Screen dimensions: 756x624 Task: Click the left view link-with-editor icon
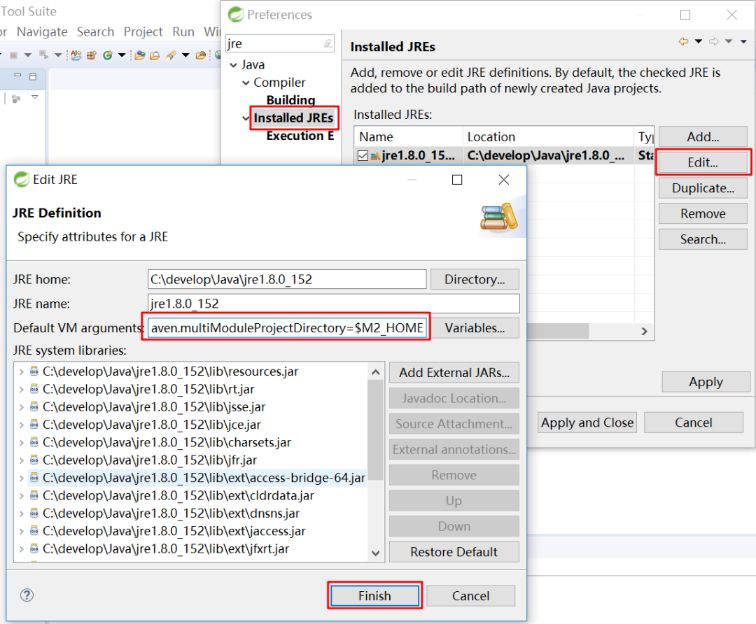click(16, 98)
